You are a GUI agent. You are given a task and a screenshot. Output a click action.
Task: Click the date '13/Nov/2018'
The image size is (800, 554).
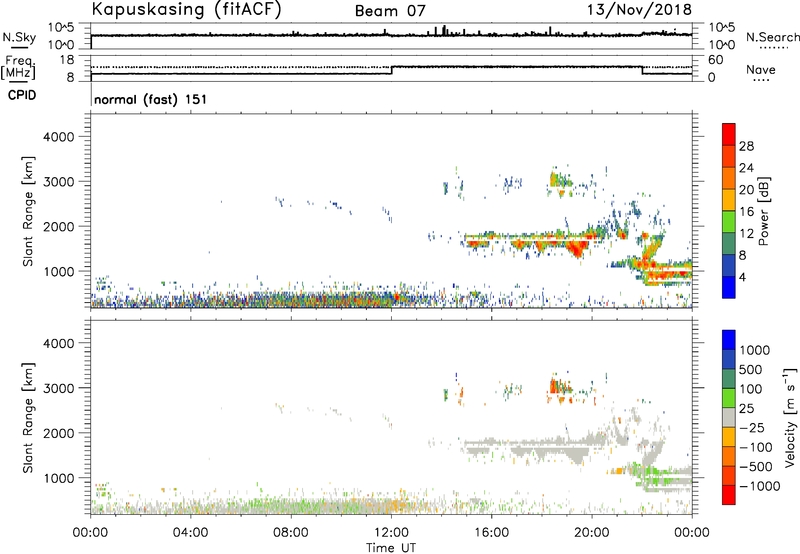(639, 9)
